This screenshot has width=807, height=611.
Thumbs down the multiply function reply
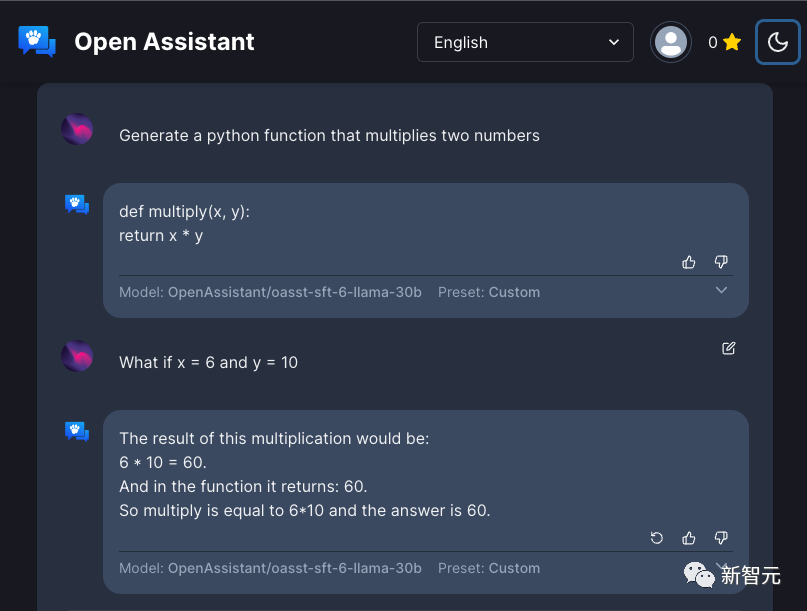tap(721, 262)
